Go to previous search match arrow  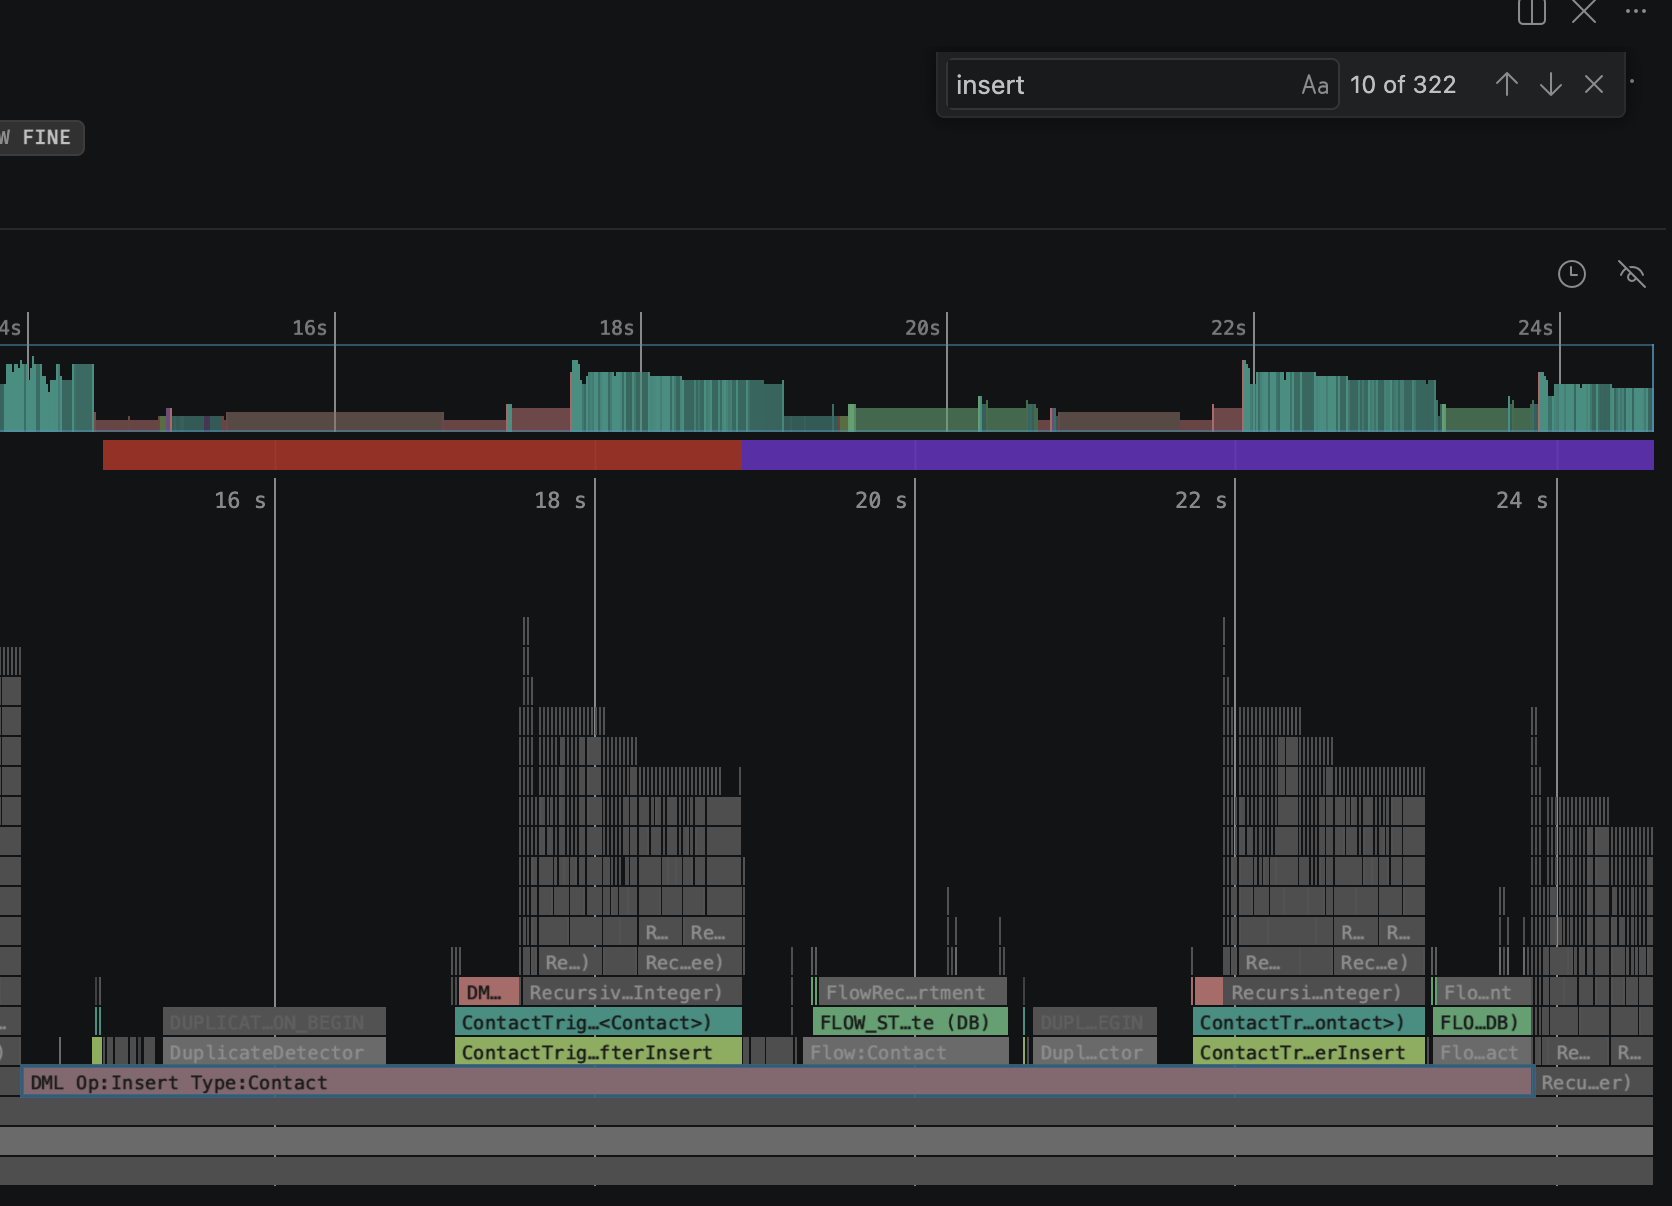tap(1506, 85)
